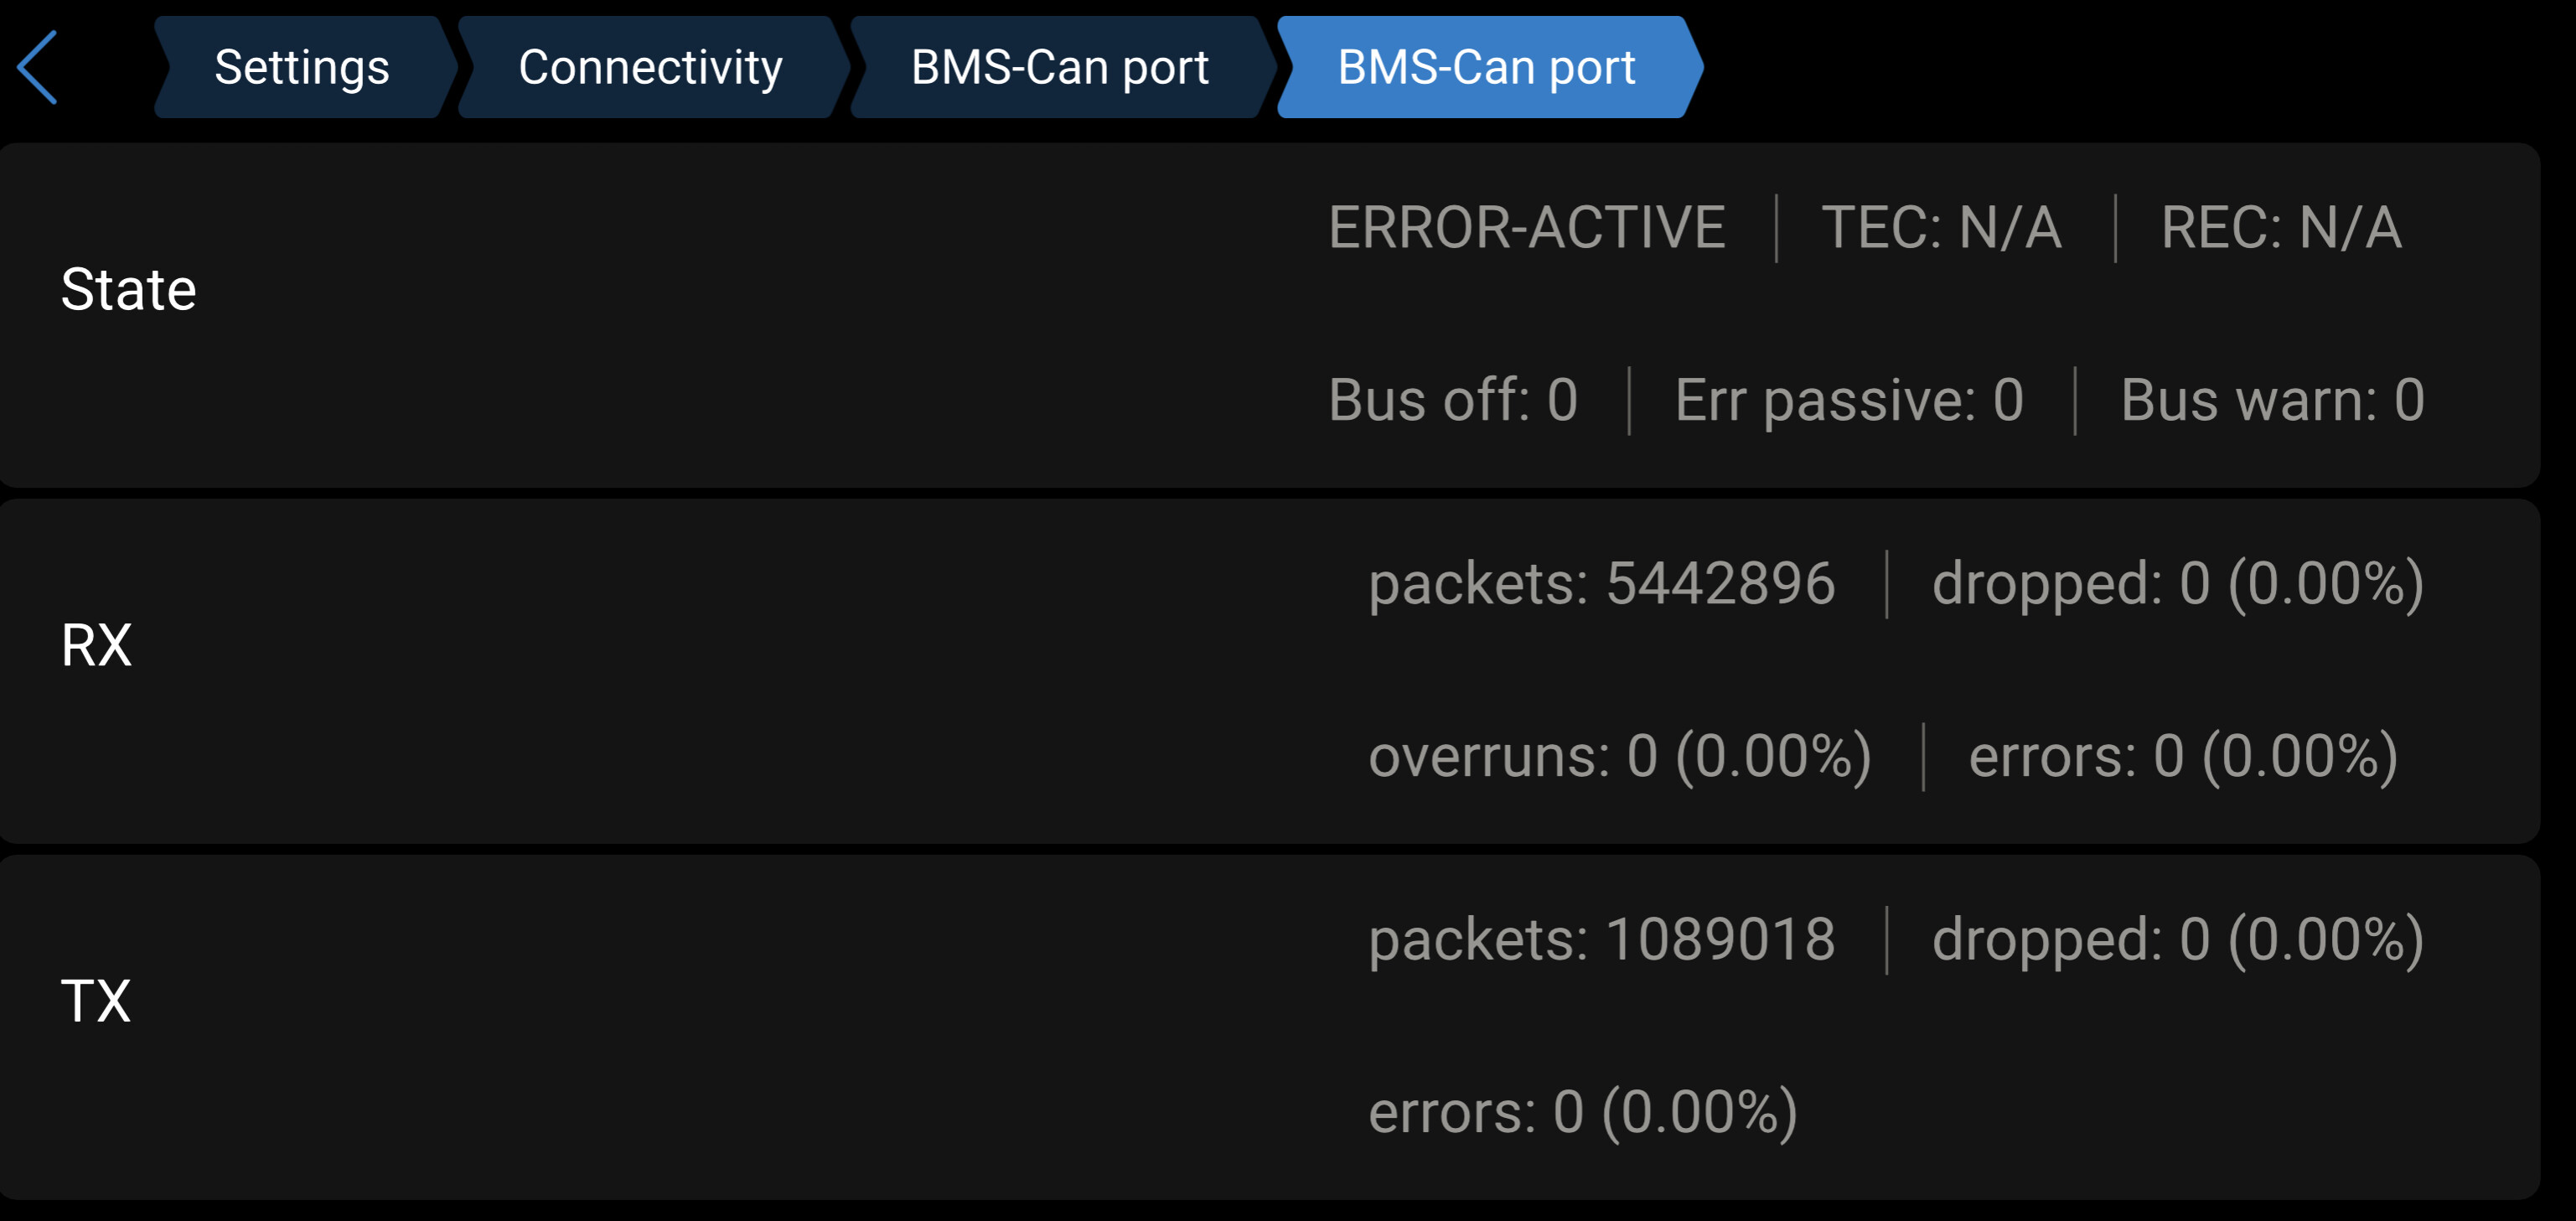Click the Bus warn counter
This screenshot has width=2576, height=1221.
tap(2272, 401)
